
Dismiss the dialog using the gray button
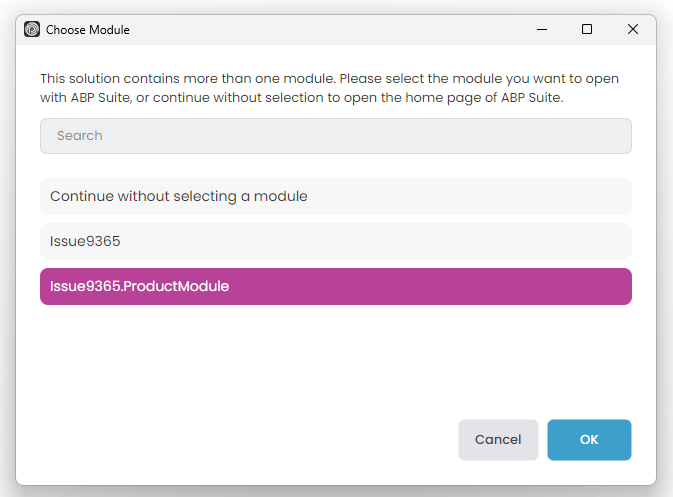point(498,440)
